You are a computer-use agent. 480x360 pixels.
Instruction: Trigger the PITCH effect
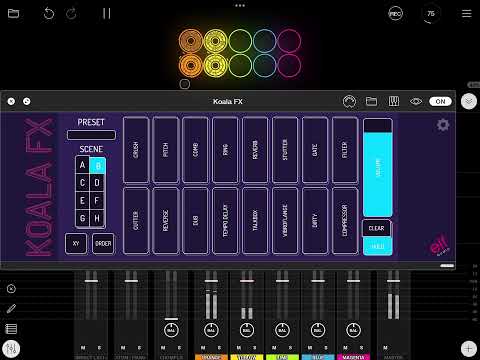click(x=166, y=150)
